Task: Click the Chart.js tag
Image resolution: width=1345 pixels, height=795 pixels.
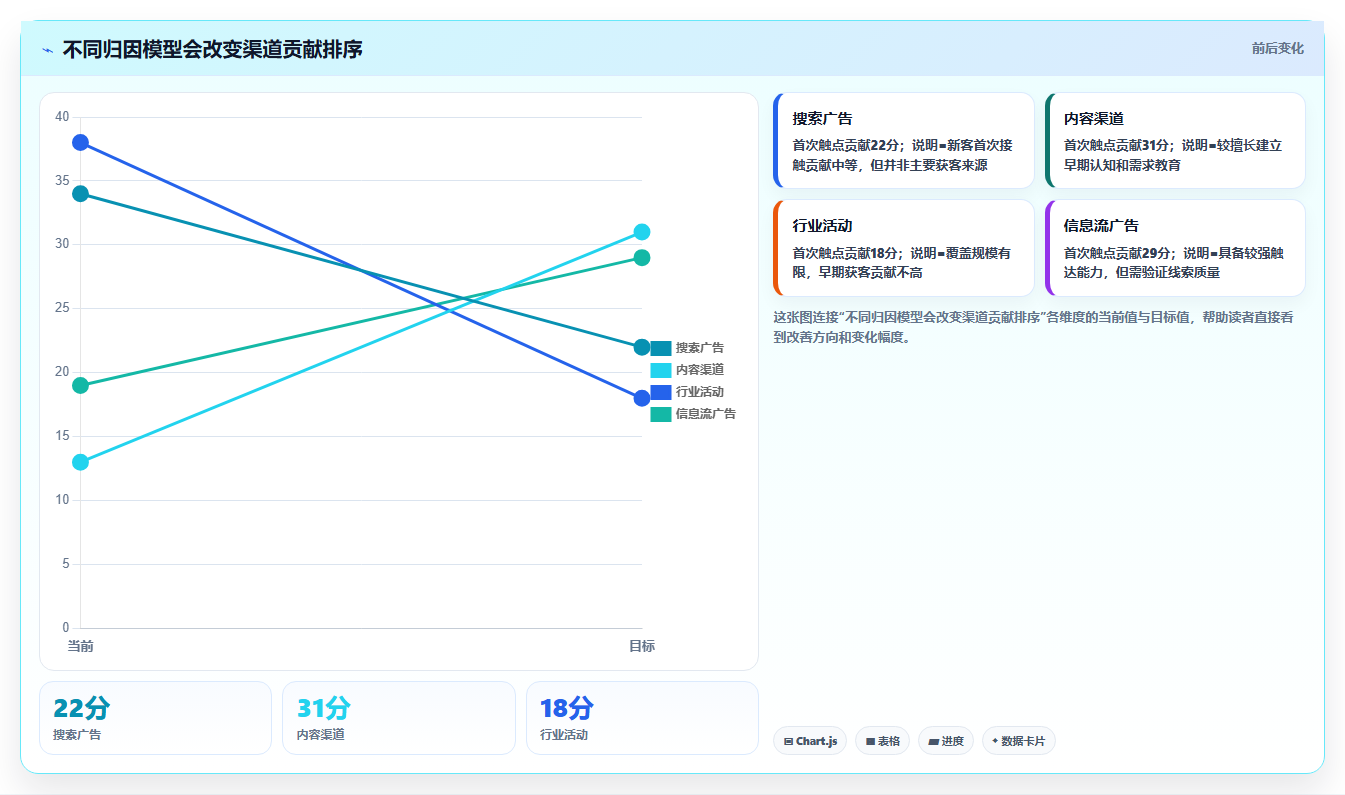Action: pos(810,741)
